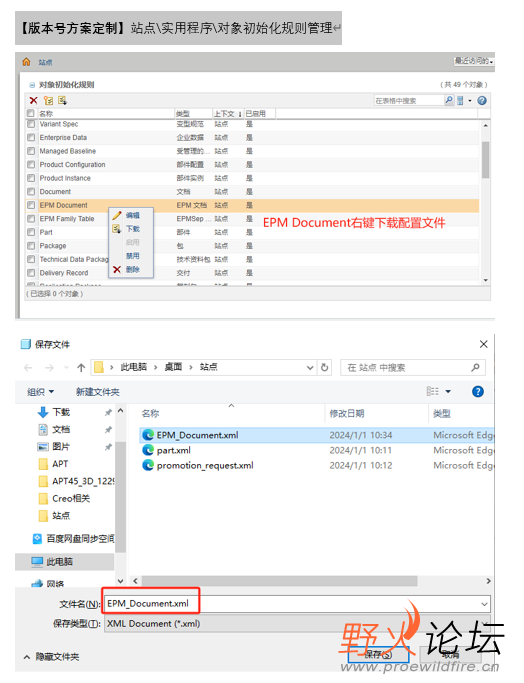Image resolution: width=524 pixels, height=683 pixels.
Task: Check the Product Configuration row checkbox
Action: point(30,165)
